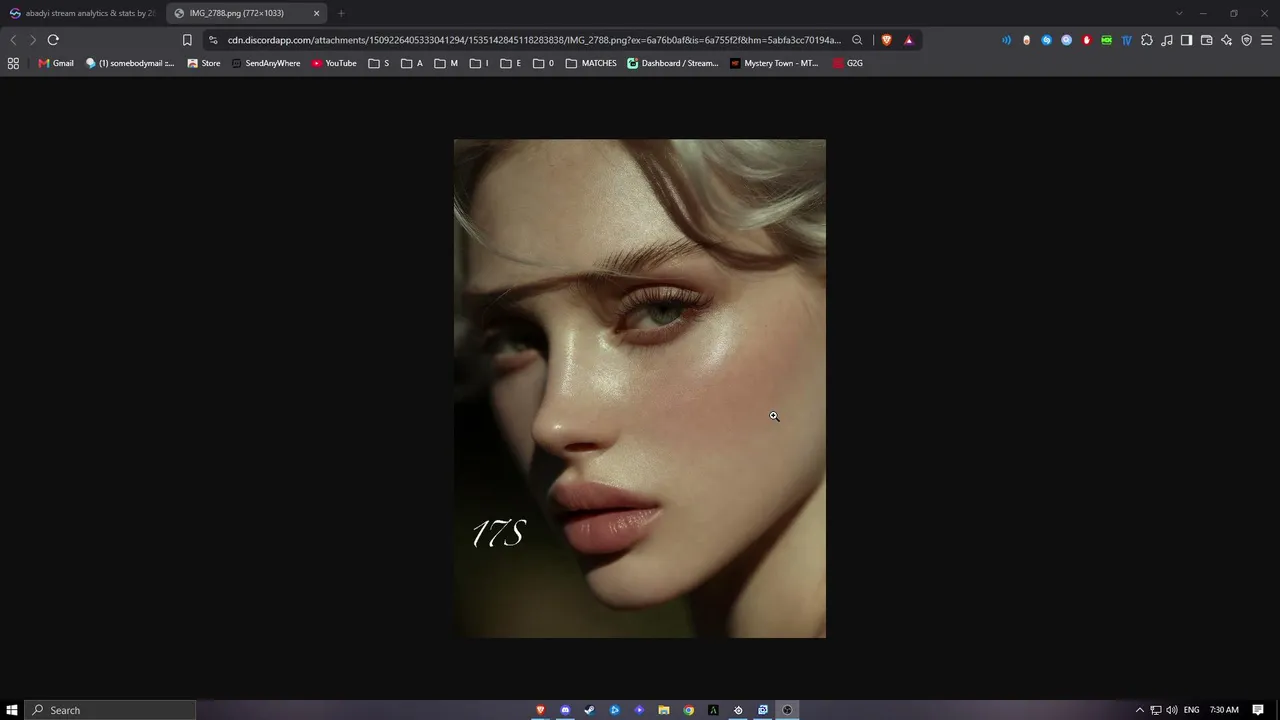Screen dimensions: 1280x720
Task: Open Brave Rewards triangle icon
Action: click(x=908, y=40)
